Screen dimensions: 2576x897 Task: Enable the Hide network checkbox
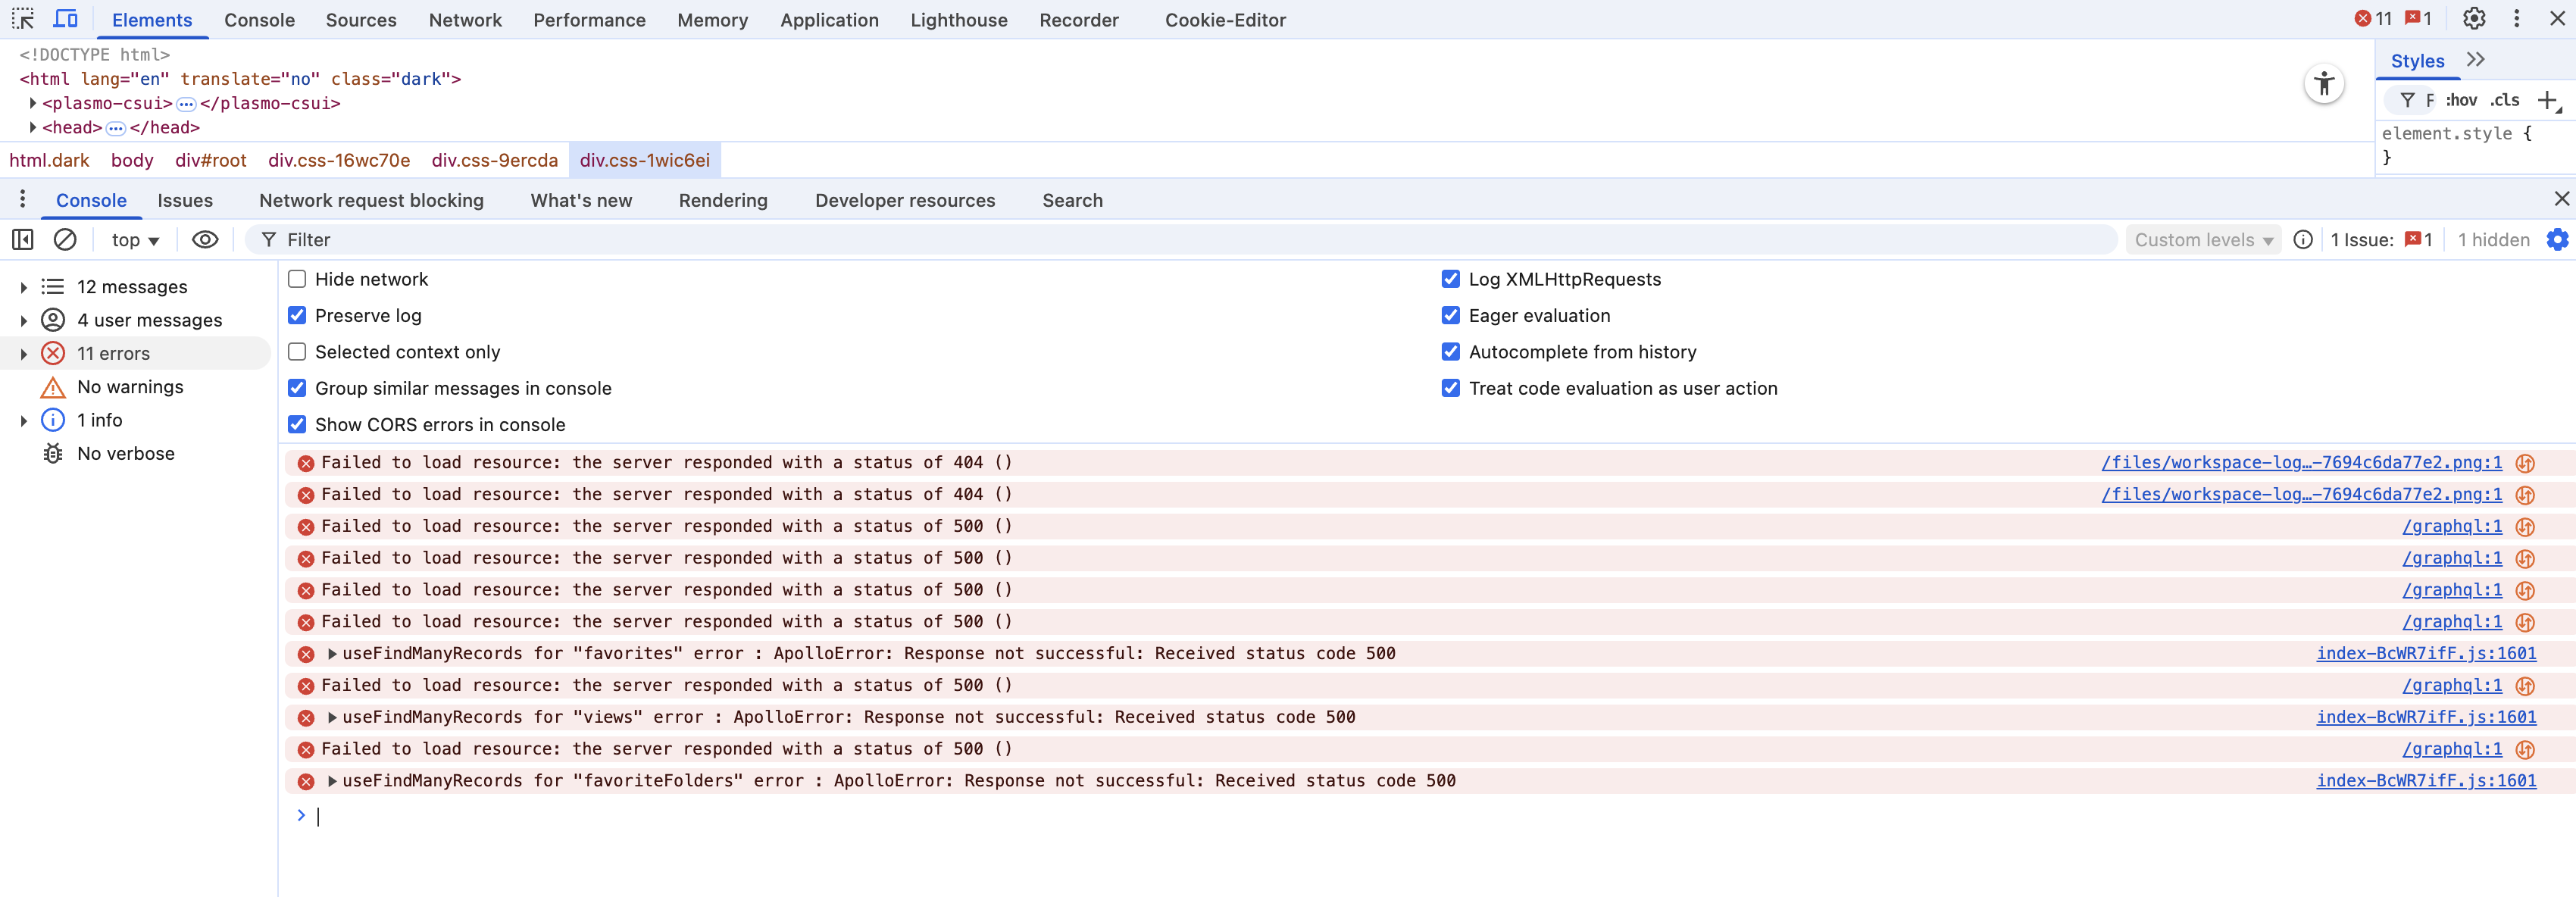pos(297,279)
